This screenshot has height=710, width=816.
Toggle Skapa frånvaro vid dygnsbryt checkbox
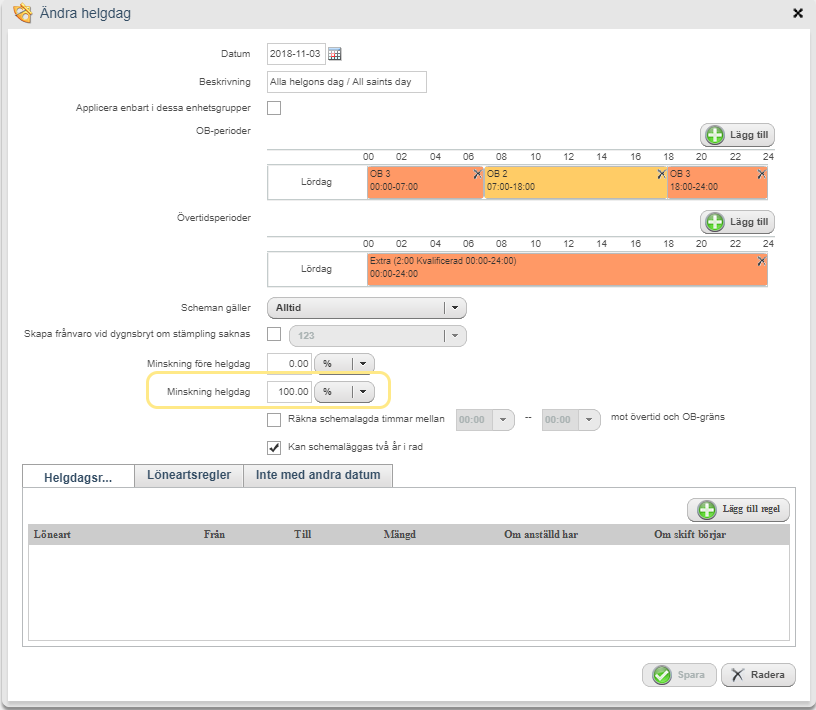tap(274, 334)
